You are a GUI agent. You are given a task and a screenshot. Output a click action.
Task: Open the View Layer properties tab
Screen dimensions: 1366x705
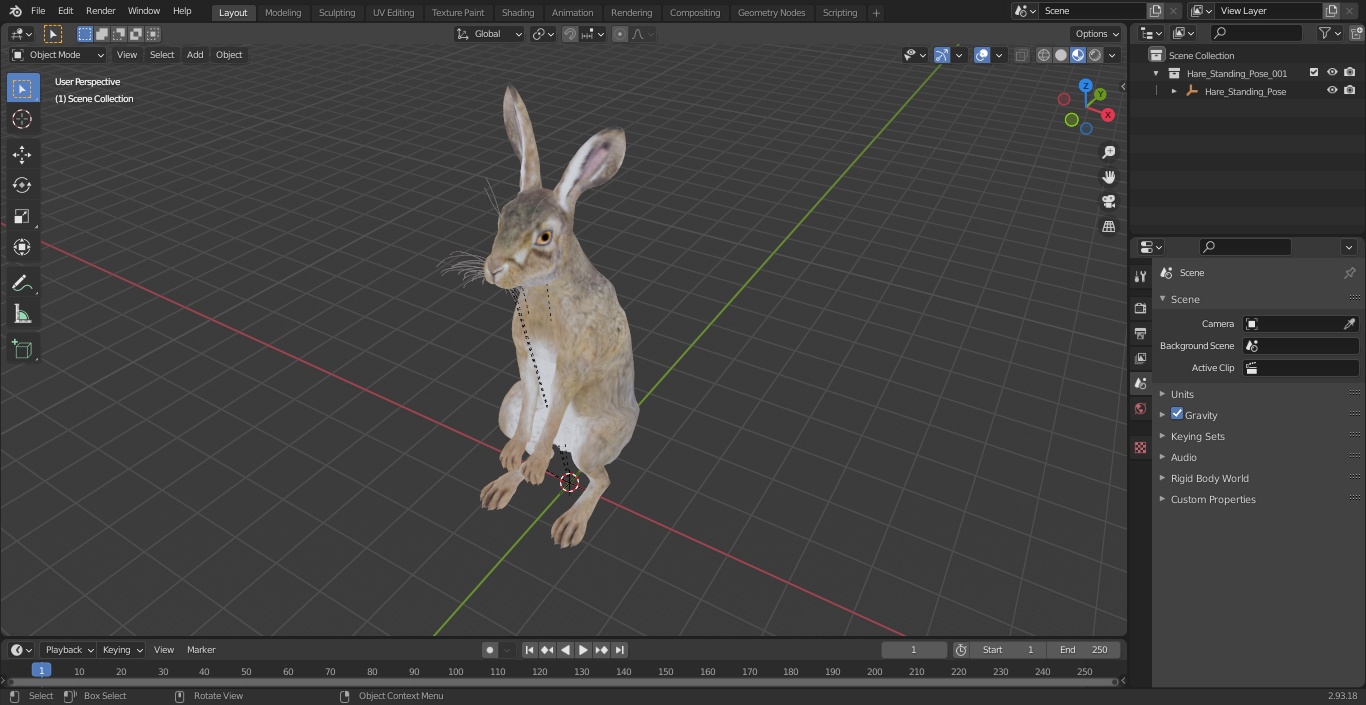tap(1140, 358)
